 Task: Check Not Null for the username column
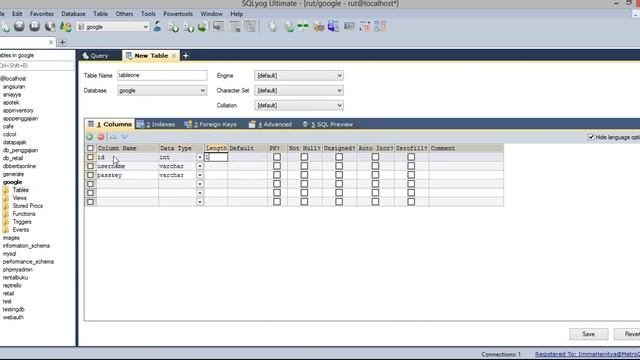pos(304,166)
